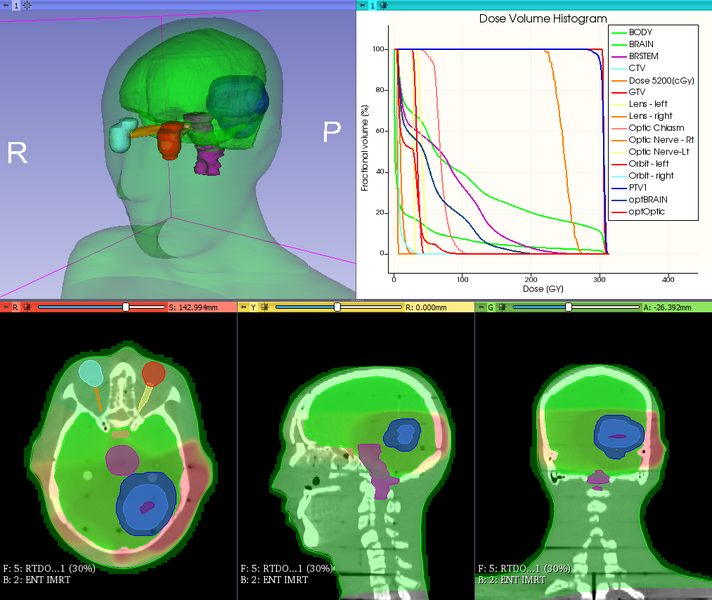Screen dimensions: 712x600
Task: Center the 3D view on the scene
Action: pyautogui.click(x=27, y=5)
